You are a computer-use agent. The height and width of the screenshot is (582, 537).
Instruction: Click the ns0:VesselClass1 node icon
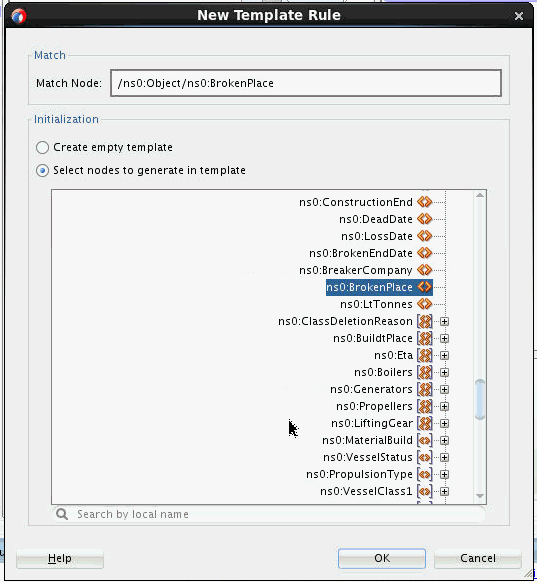(425, 491)
